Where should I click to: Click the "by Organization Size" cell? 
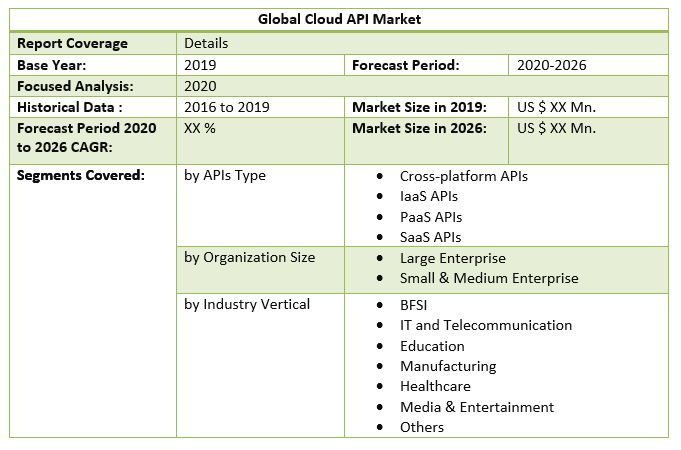coord(249,257)
